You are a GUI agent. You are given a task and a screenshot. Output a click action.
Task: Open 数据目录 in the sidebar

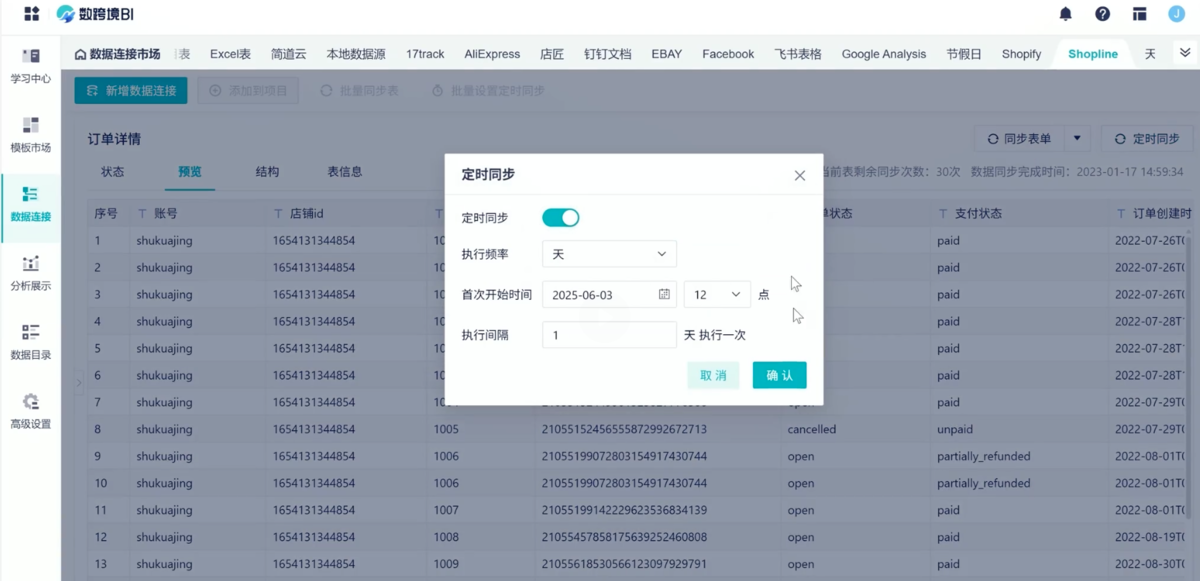click(x=30, y=341)
